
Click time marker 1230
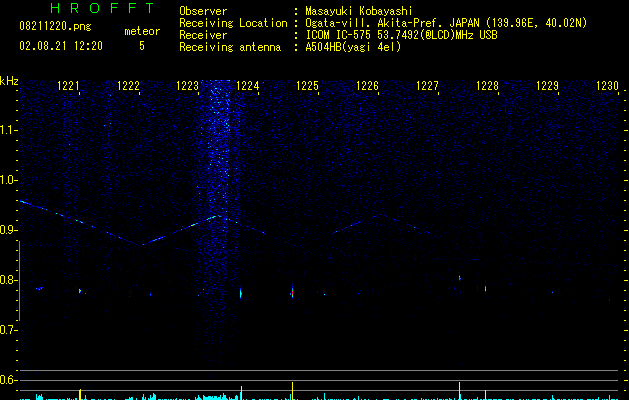607,86
